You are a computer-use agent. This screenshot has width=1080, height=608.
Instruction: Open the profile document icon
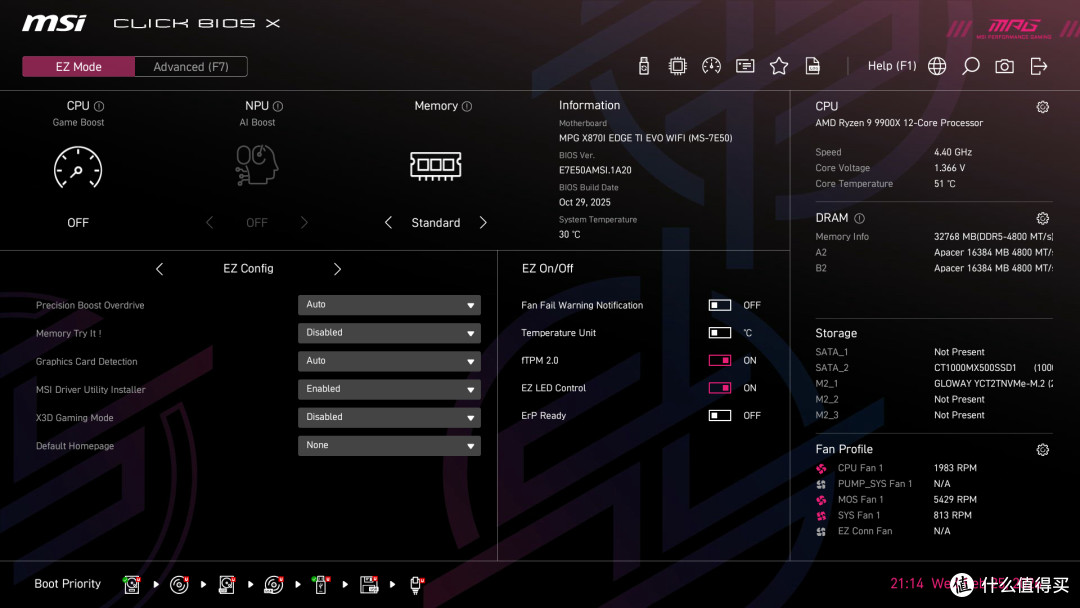click(813, 66)
